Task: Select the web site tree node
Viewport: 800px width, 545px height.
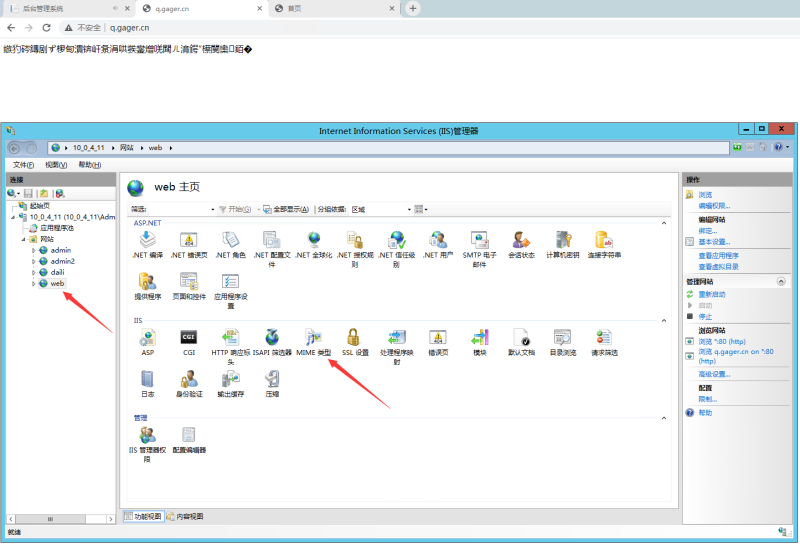Action: click(57, 283)
